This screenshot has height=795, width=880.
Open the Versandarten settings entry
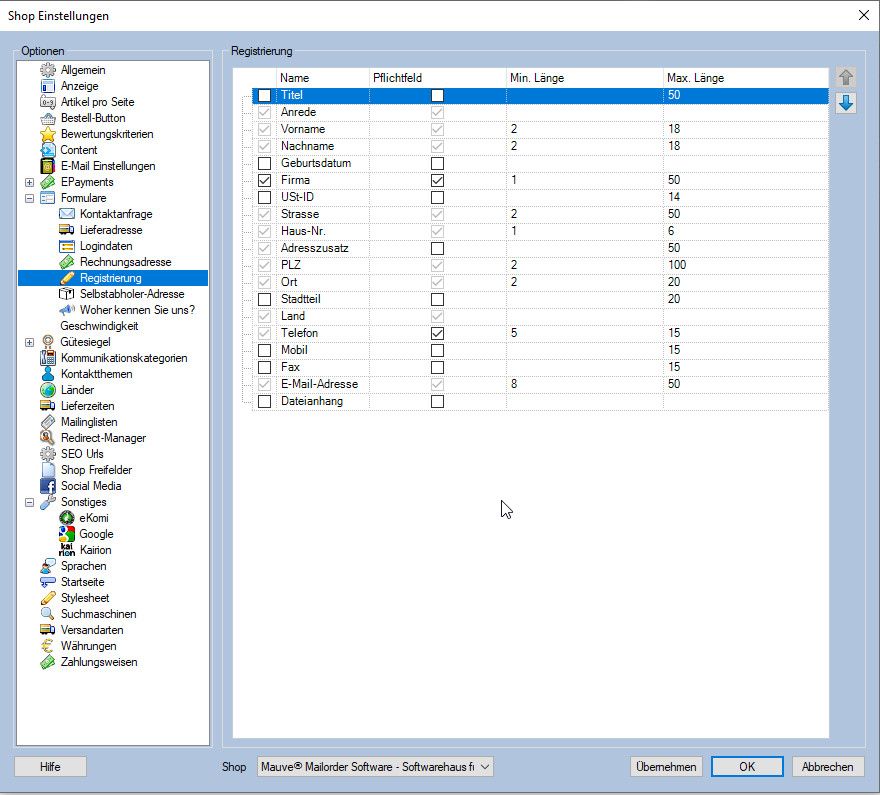click(92, 630)
